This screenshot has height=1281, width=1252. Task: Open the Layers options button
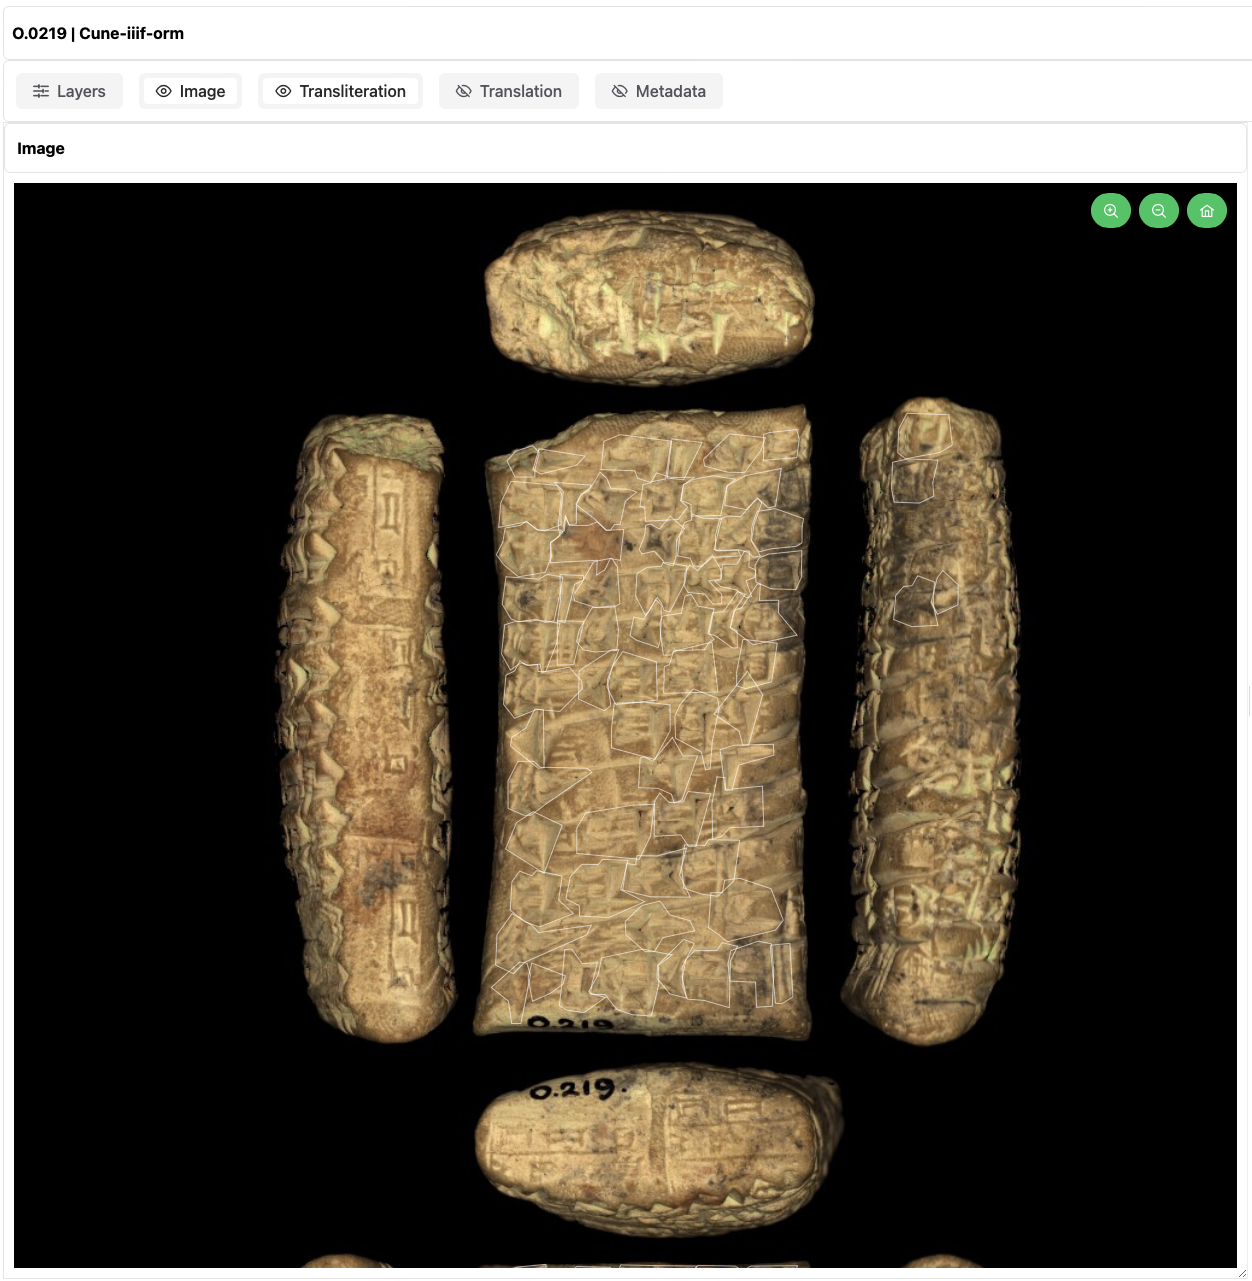[x=69, y=91]
